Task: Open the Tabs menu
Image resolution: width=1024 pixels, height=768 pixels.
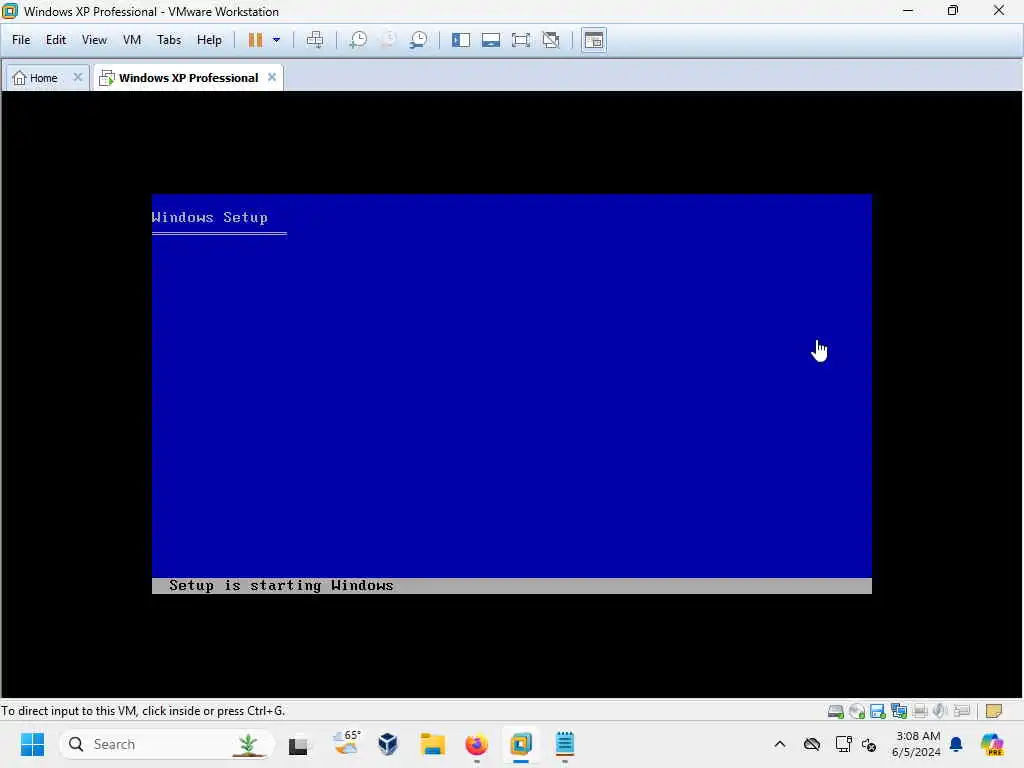Action: tap(169, 40)
